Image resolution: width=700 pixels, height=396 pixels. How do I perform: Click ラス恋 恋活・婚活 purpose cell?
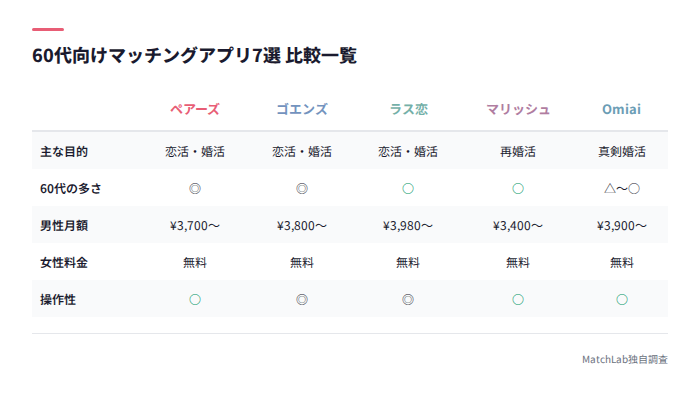[408, 152]
